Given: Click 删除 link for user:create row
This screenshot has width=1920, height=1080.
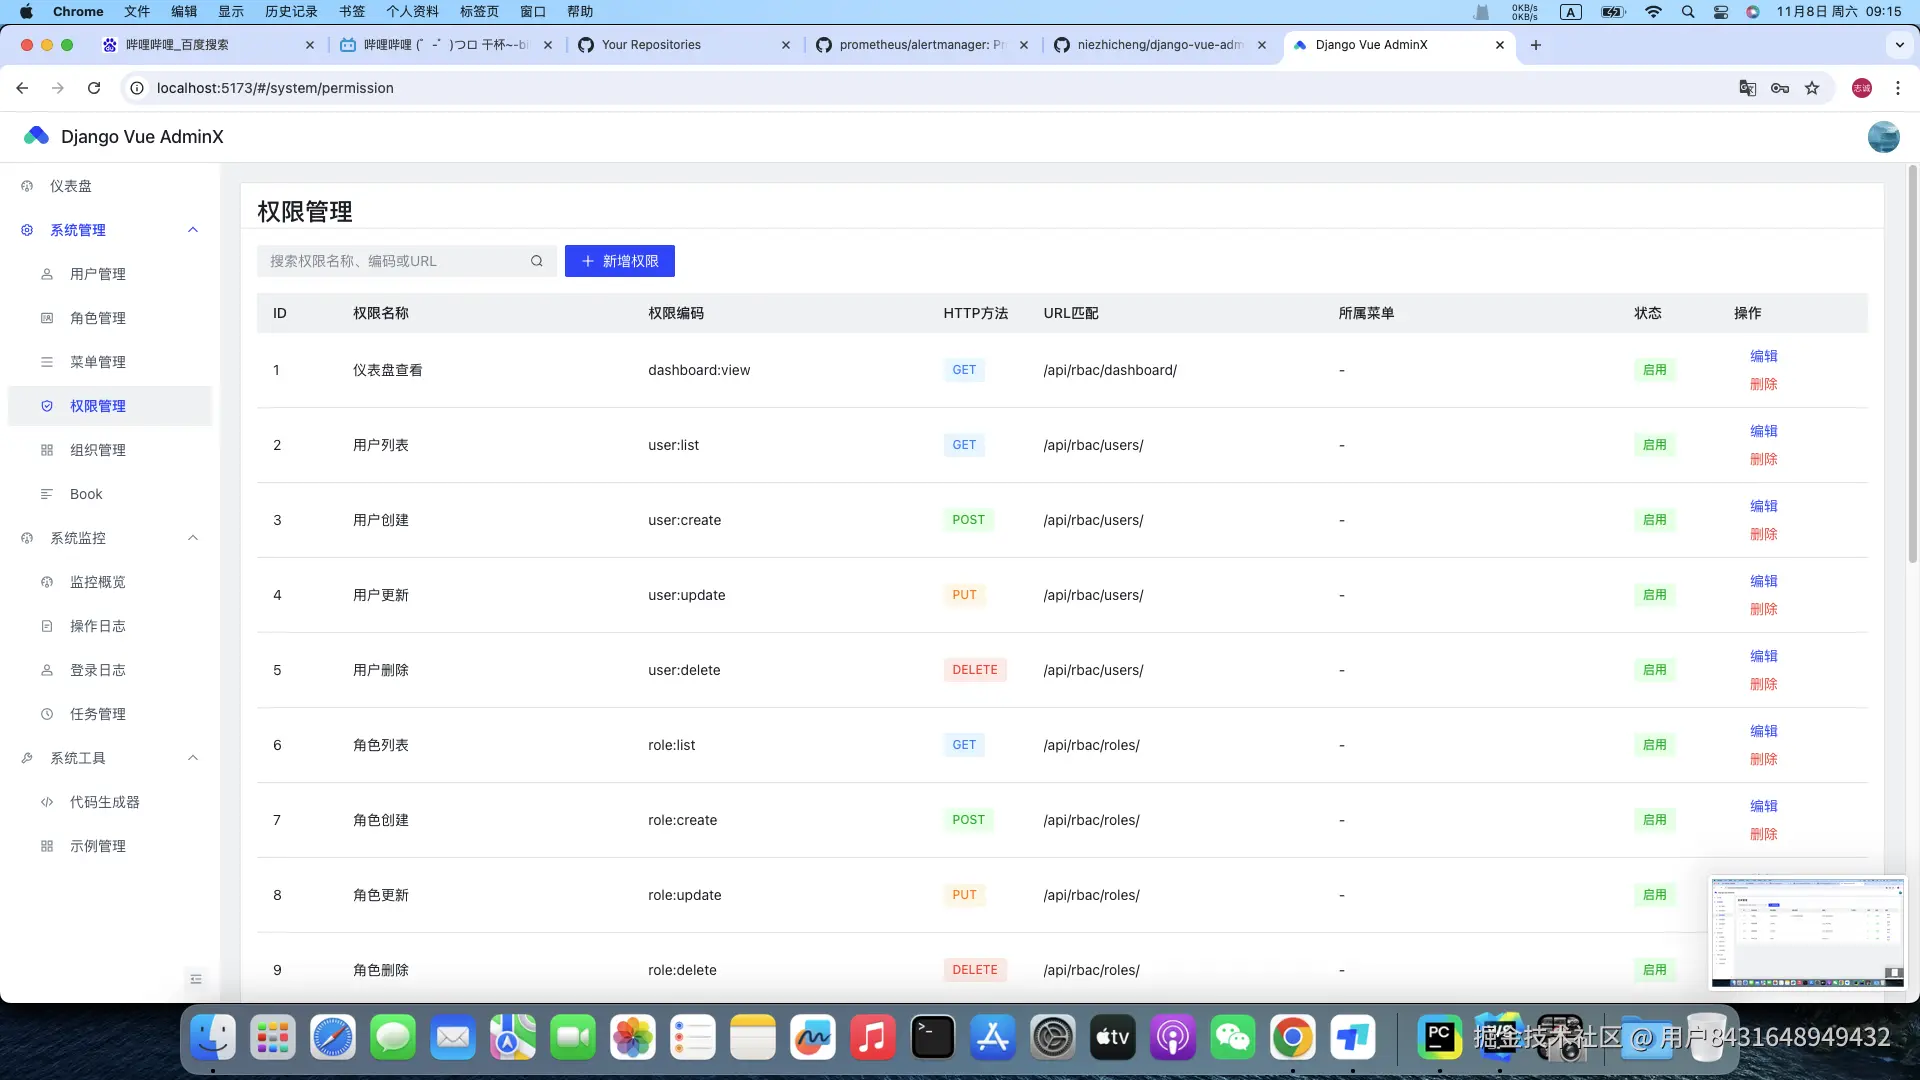Looking at the screenshot, I should [x=1763, y=534].
